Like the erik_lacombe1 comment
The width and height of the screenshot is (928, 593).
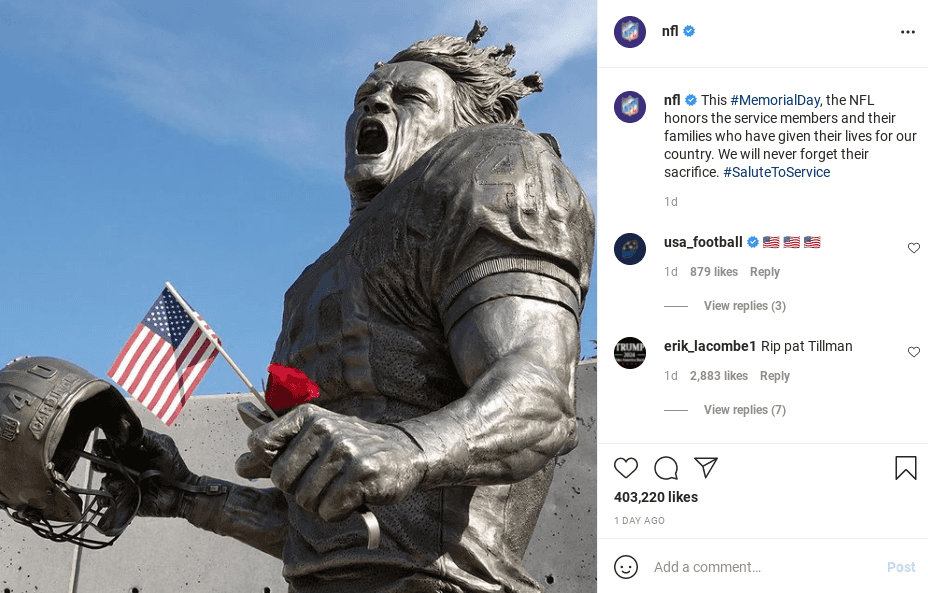tap(914, 352)
